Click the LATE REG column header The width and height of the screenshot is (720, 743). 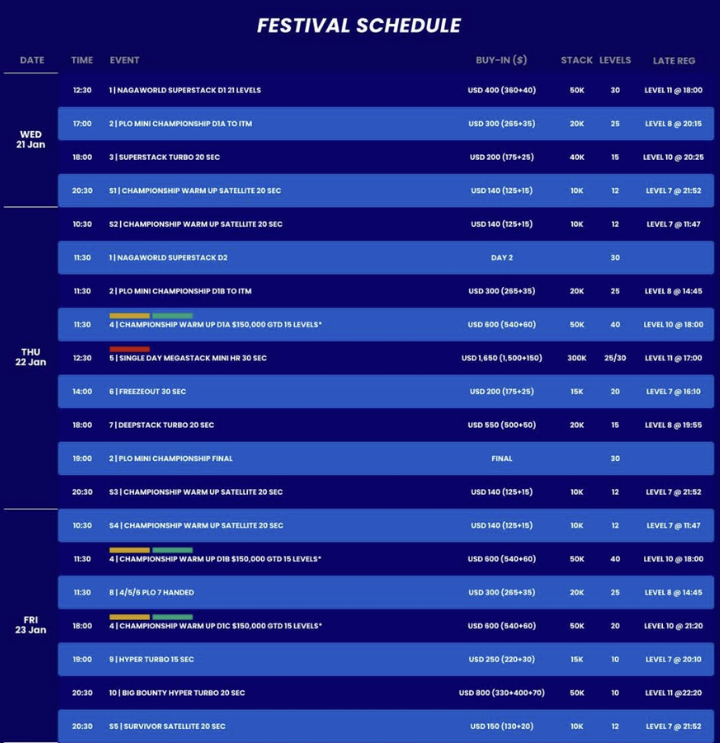pos(673,60)
